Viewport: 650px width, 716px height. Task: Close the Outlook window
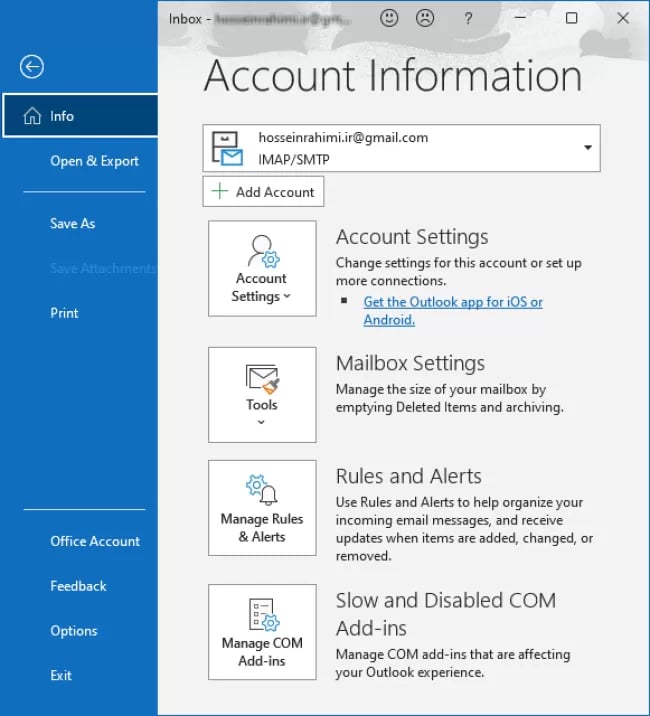coord(623,18)
